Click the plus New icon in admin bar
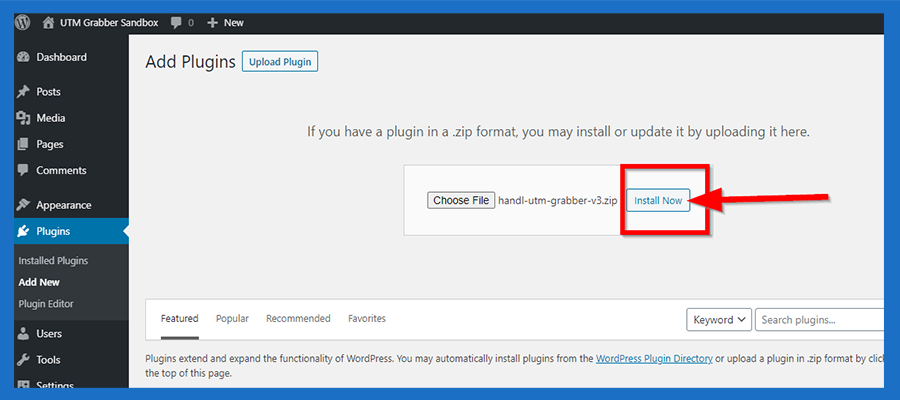Viewport: 900px width, 400px height. [x=212, y=22]
